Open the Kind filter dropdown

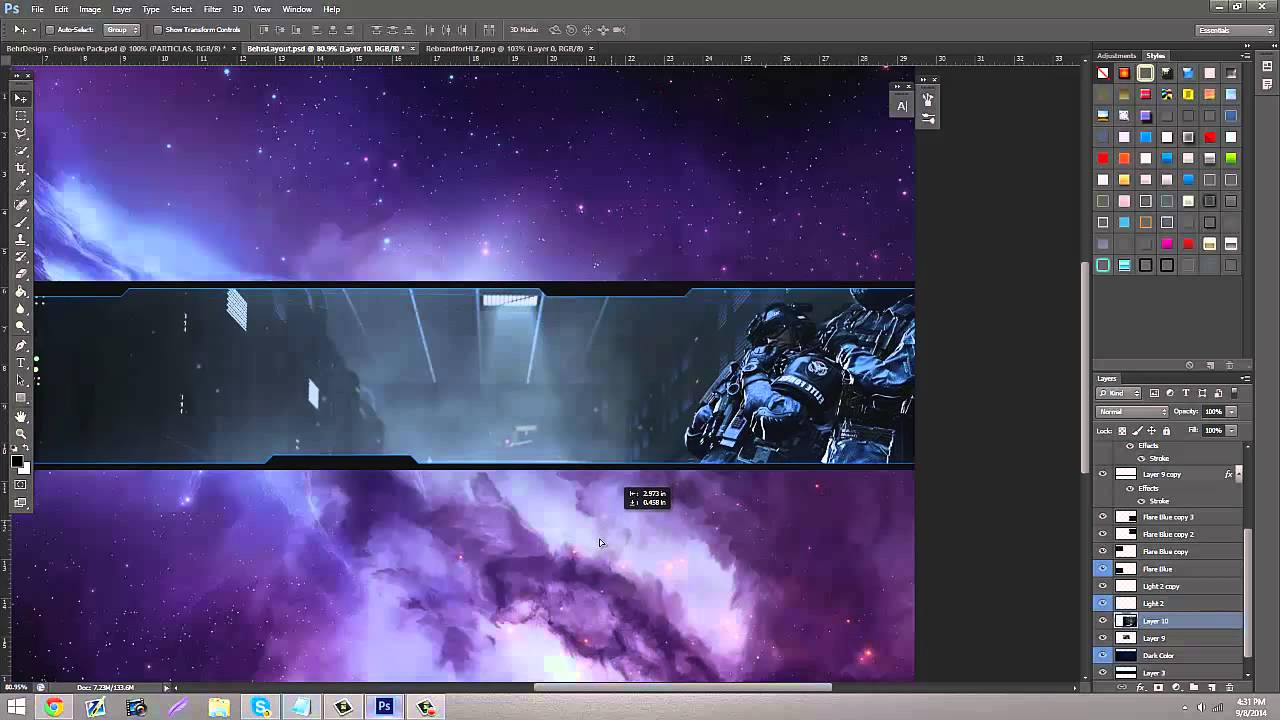(1119, 393)
